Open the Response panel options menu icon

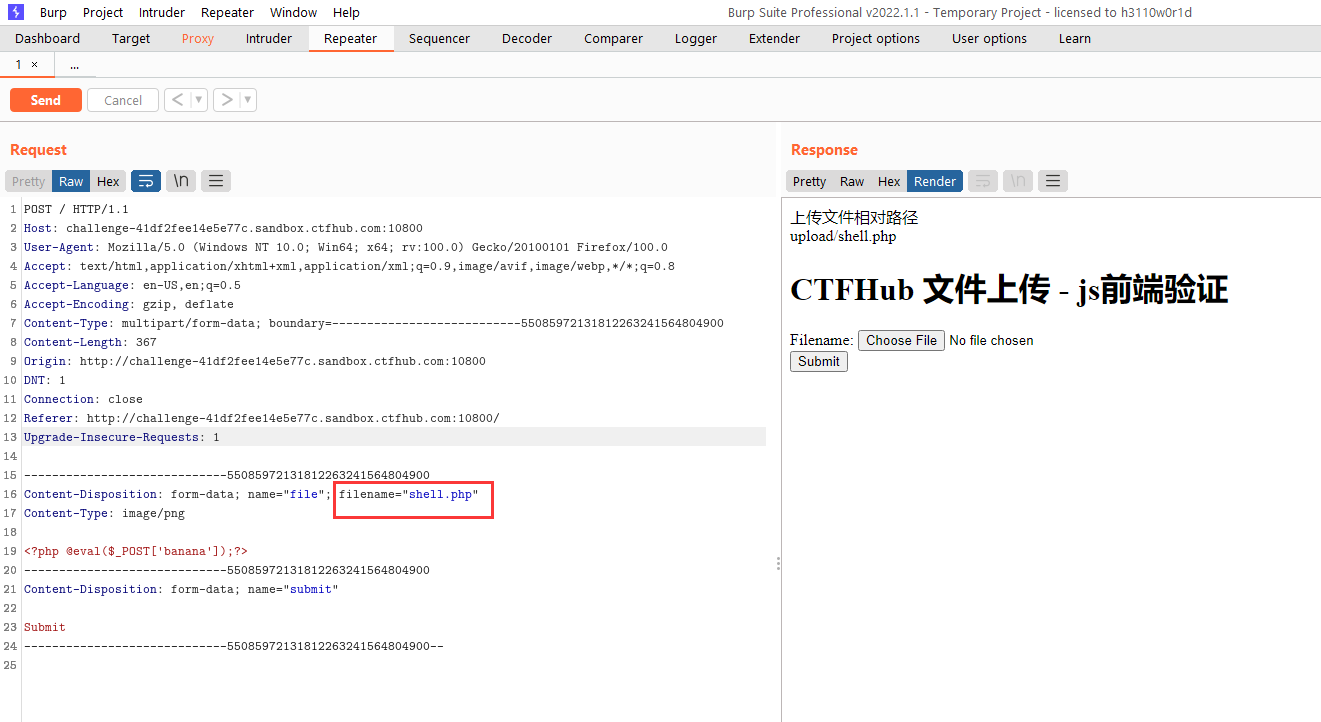point(1053,181)
